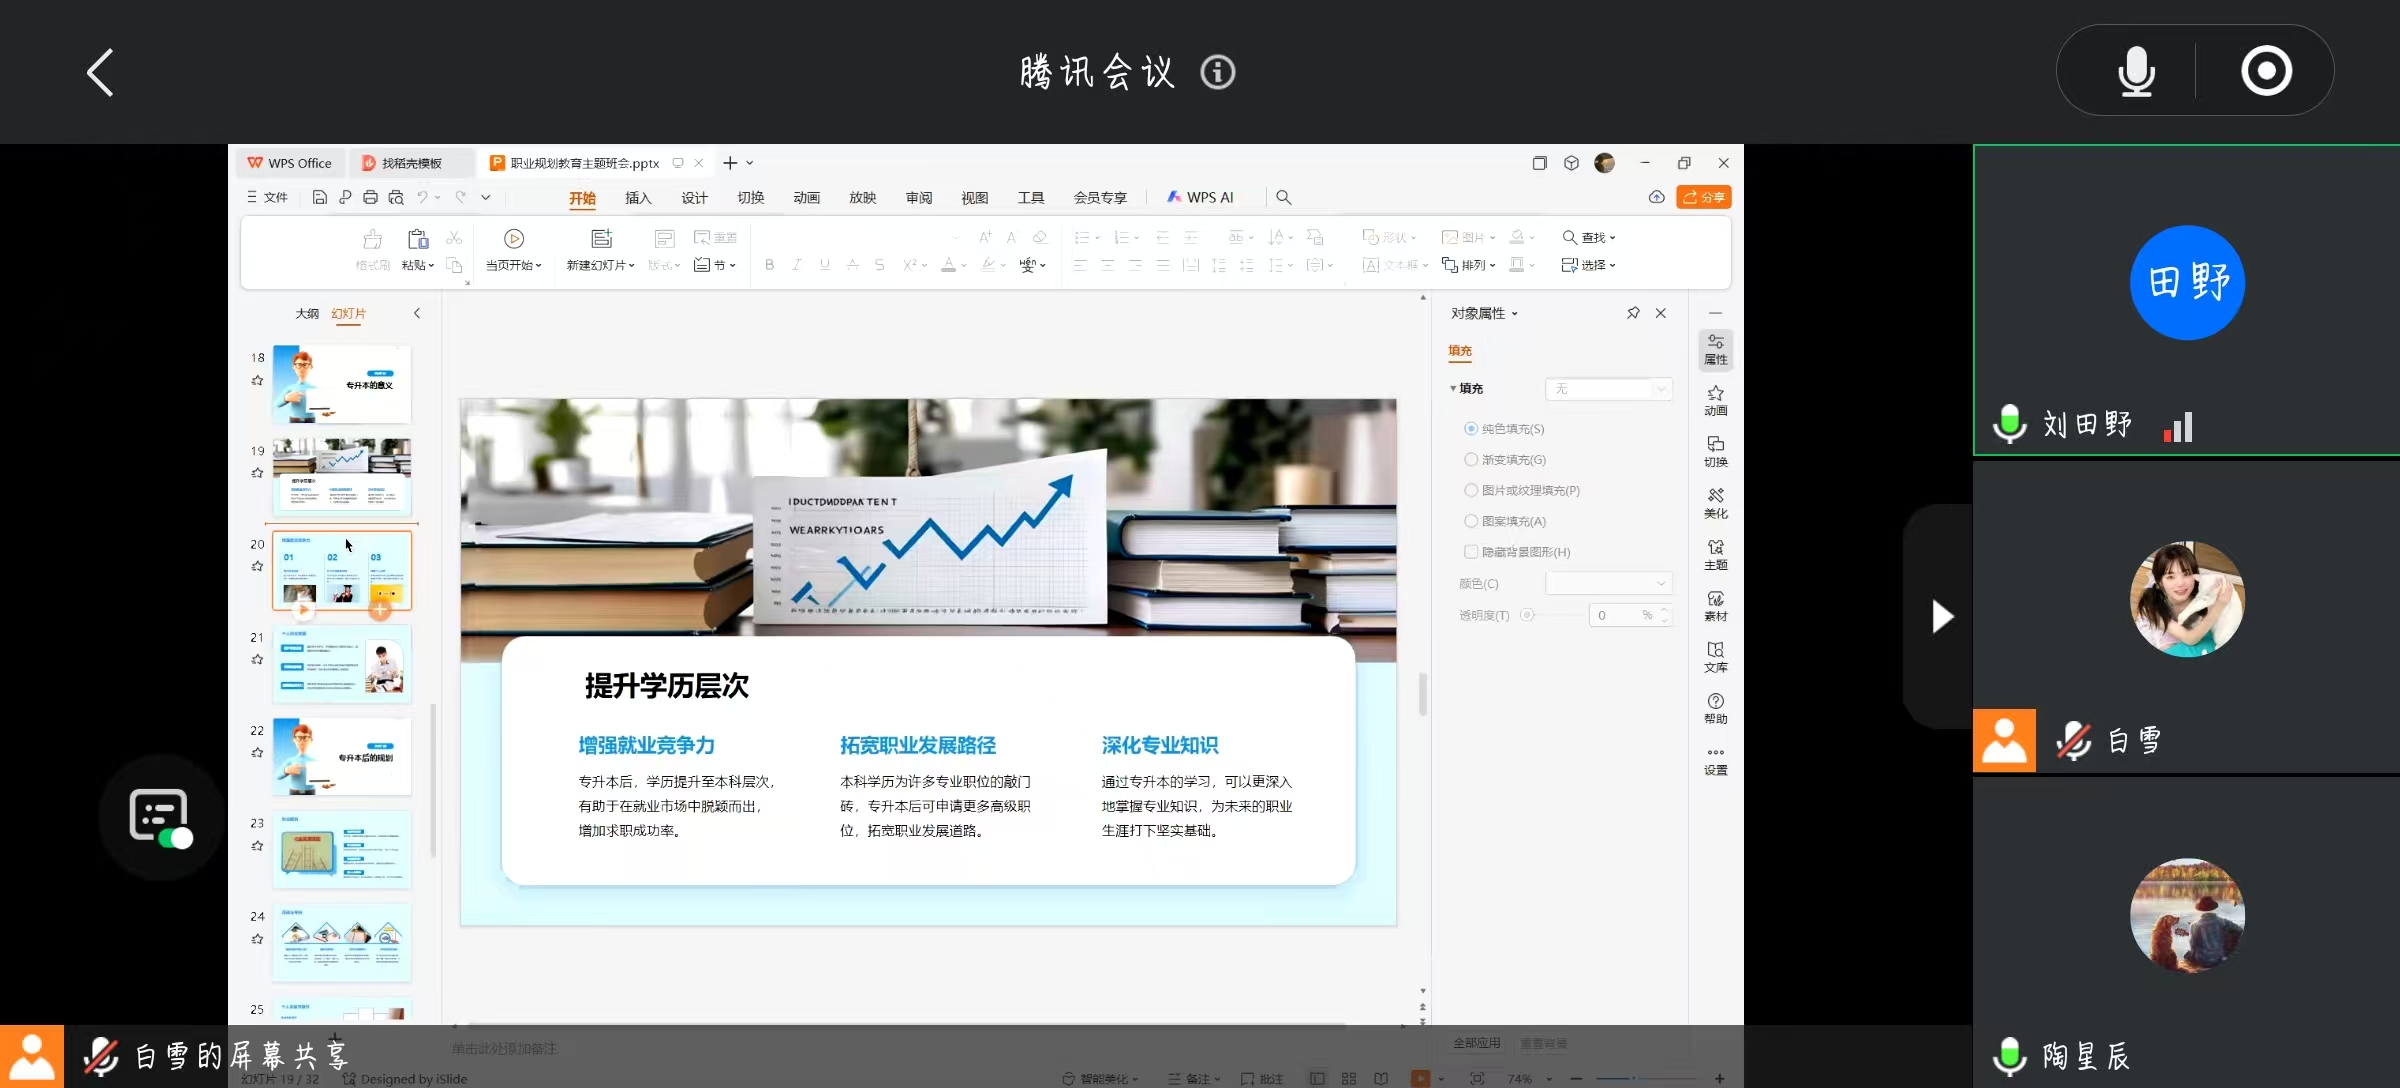Toggle star on slide 20
This screenshot has width=2400, height=1088.
[257, 567]
